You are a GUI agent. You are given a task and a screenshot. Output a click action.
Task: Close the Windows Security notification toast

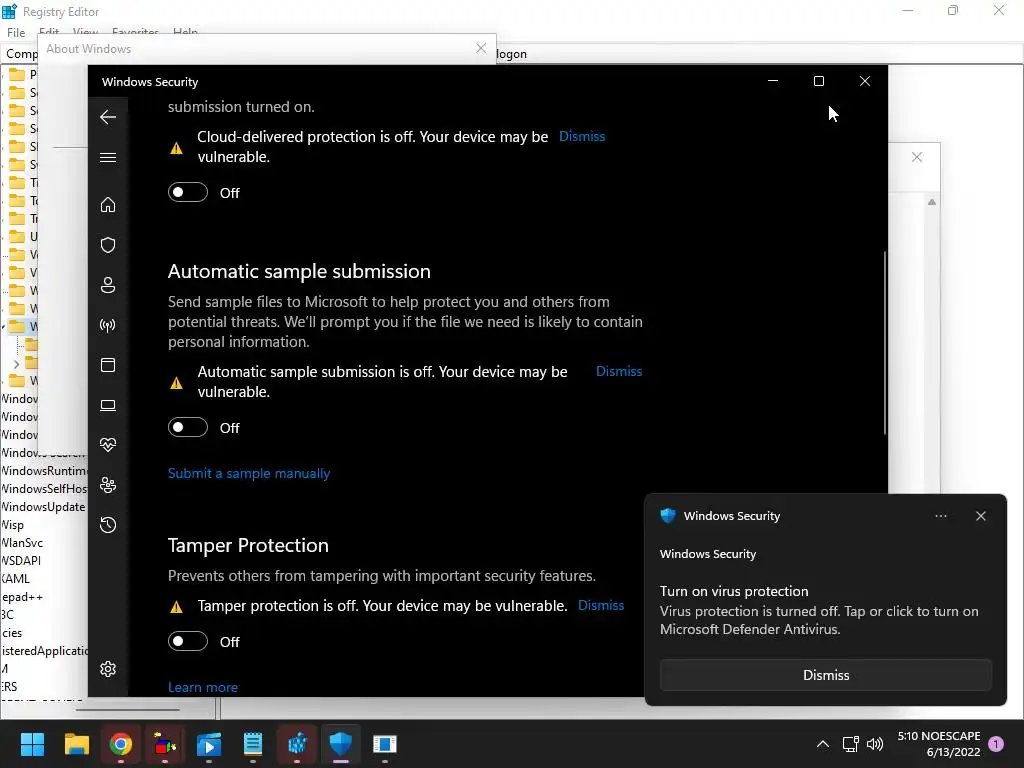pyautogui.click(x=981, y=516)
